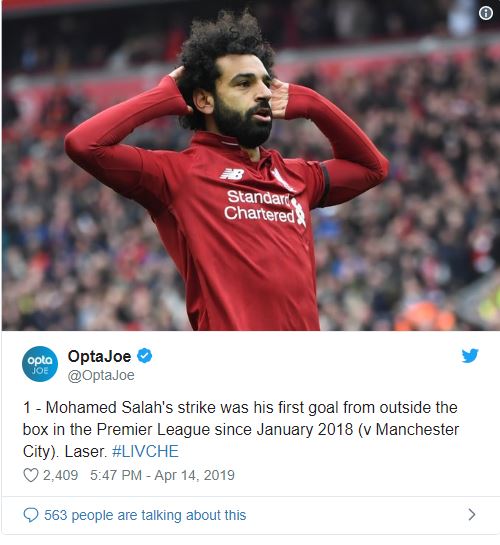Open the #LIVCHE hashtag link
Screen dimensions: 500x545
tap(145, 452)
